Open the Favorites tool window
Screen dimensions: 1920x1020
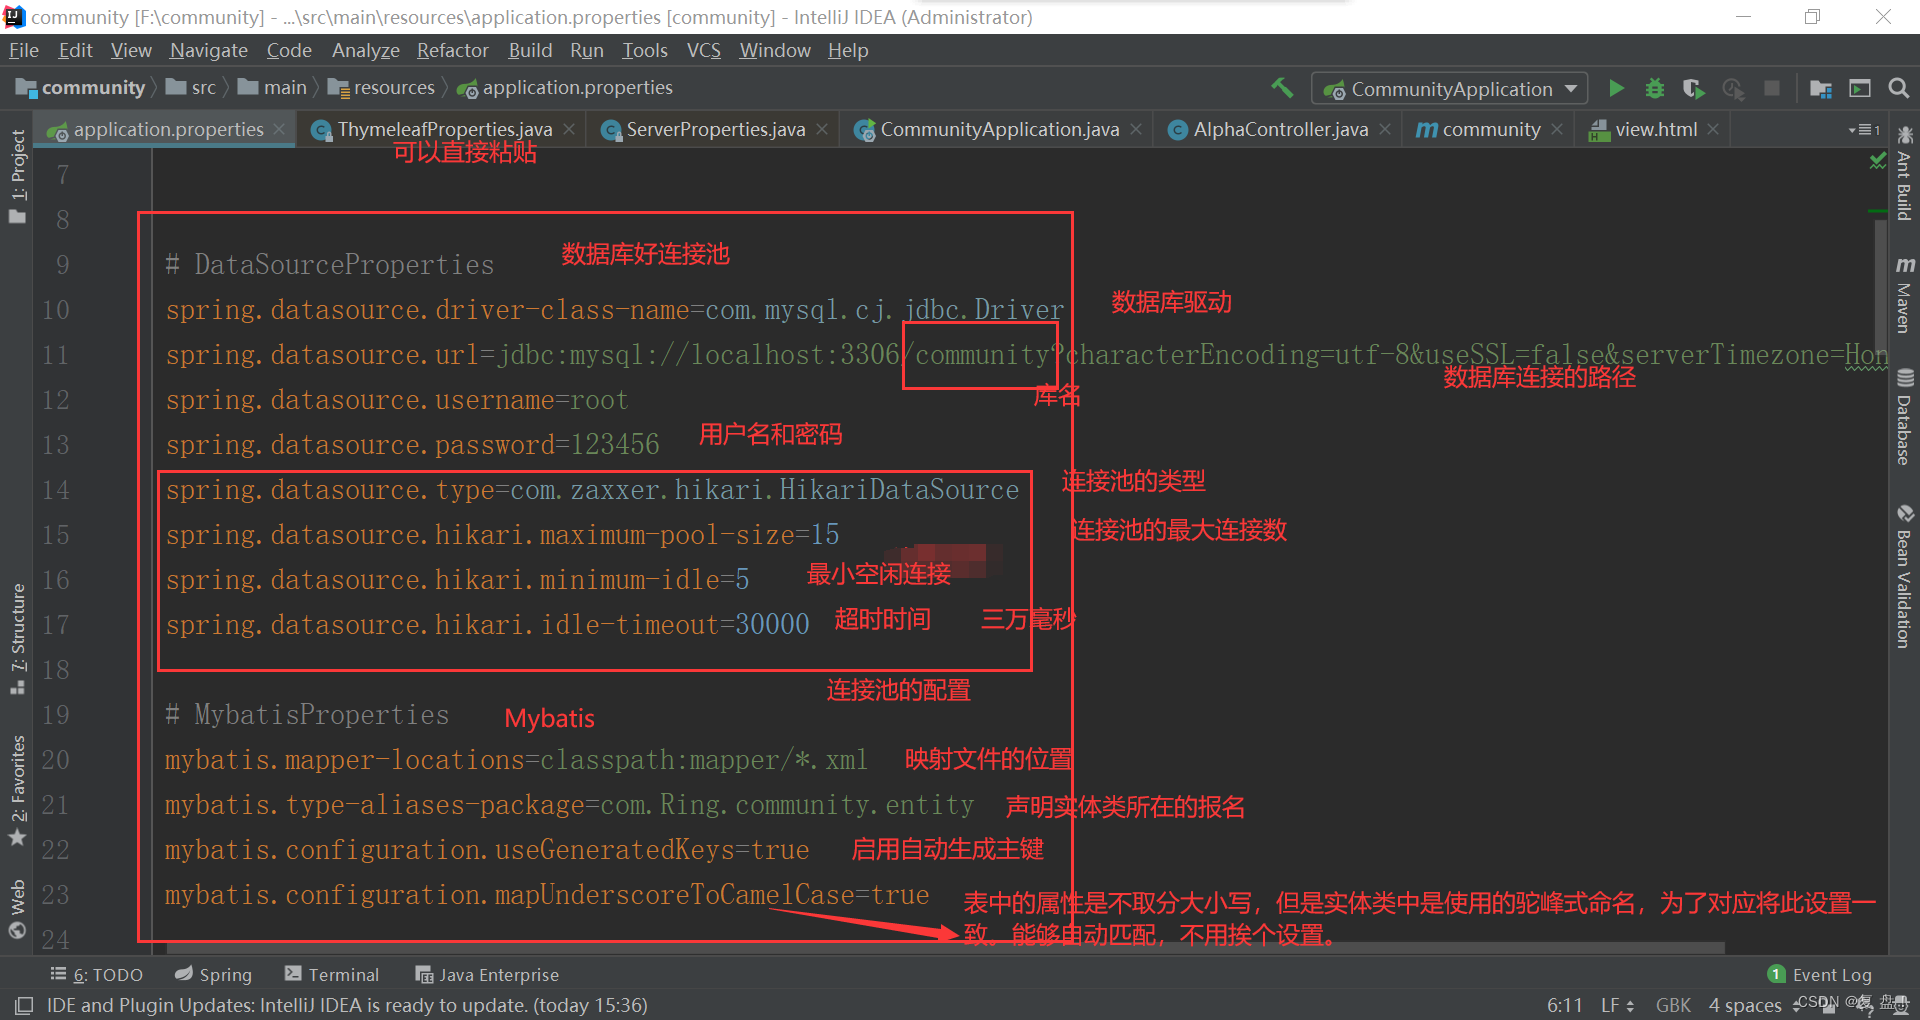(17, 791)
